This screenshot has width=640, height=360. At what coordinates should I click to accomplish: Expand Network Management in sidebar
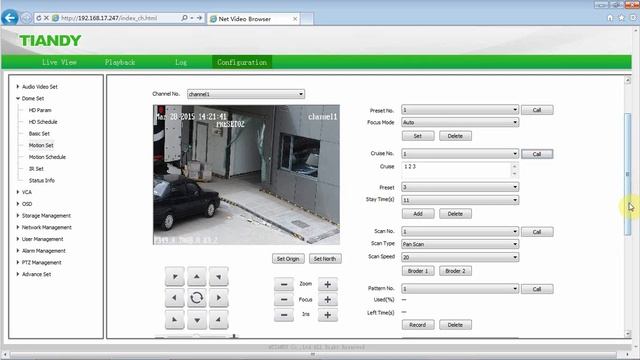click(x=18, y=227)
